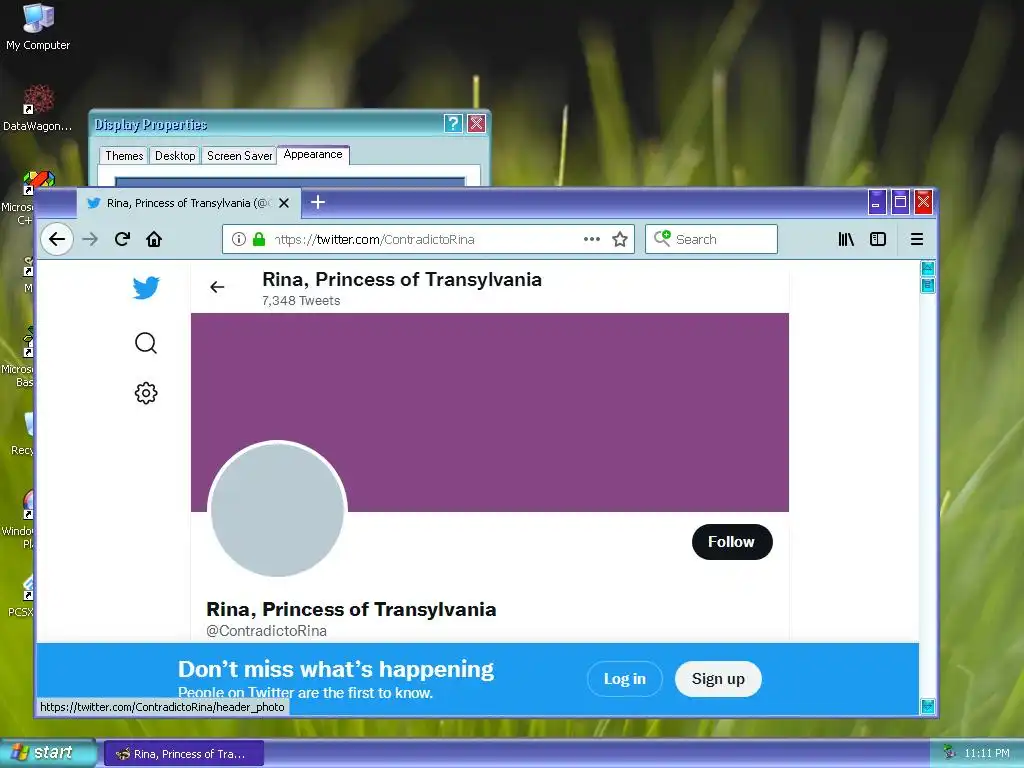Show site information icon in address bar
Image resolution: width=1024 pixels, height=768 pixels.
[239, 239]
